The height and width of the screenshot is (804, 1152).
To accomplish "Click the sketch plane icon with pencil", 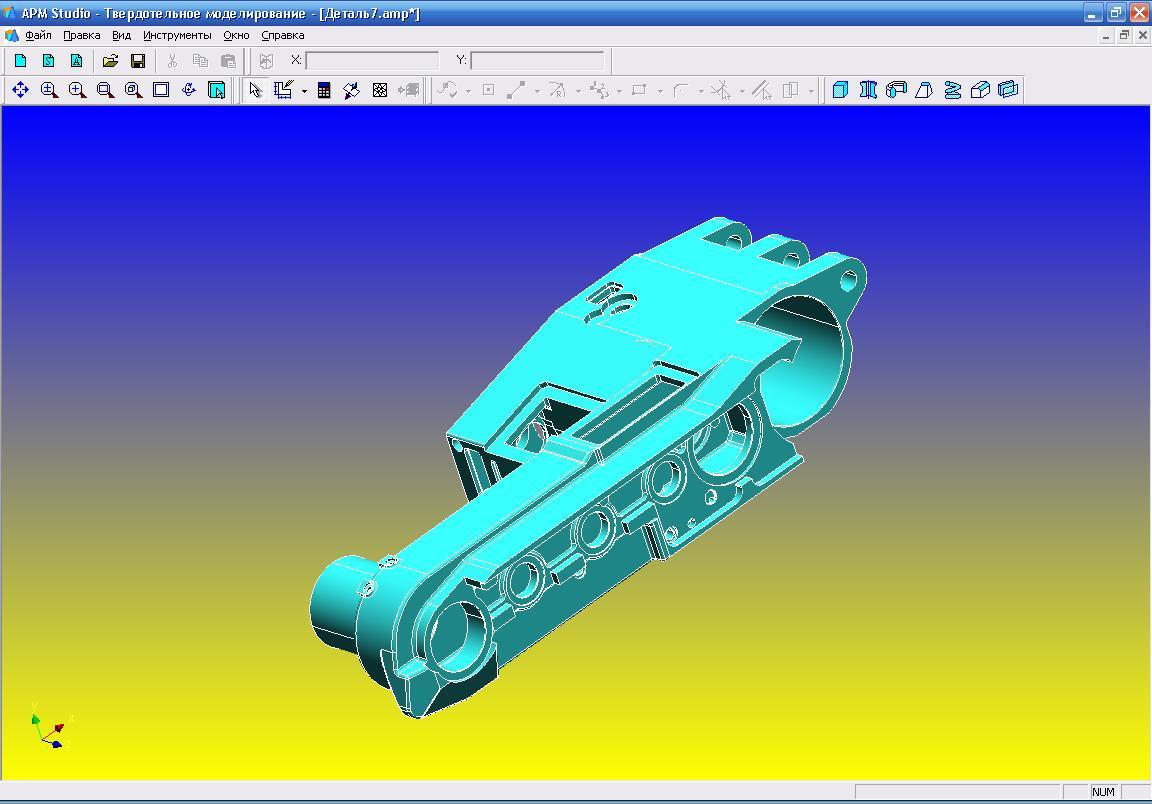I will (x=284, y=90).
